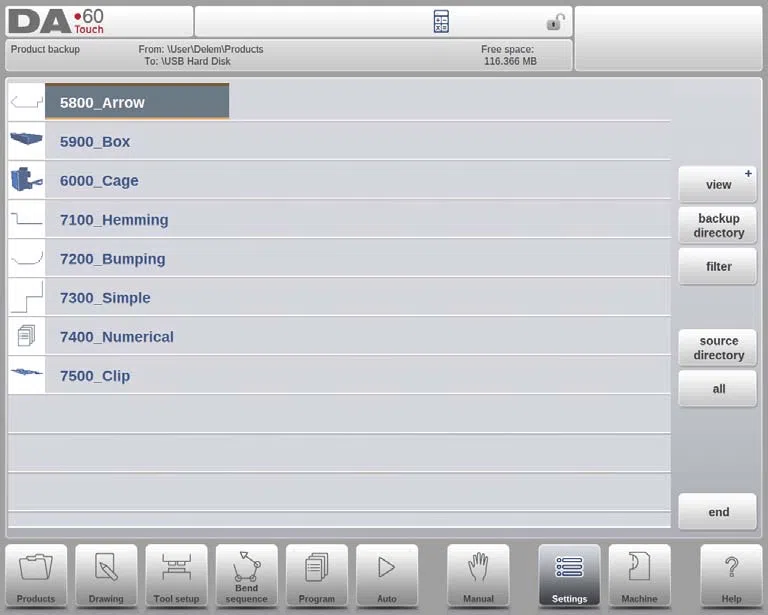Open the Products folder navigation button
The height and width of the screenshot is (615, 768).
tap(36, 576)
